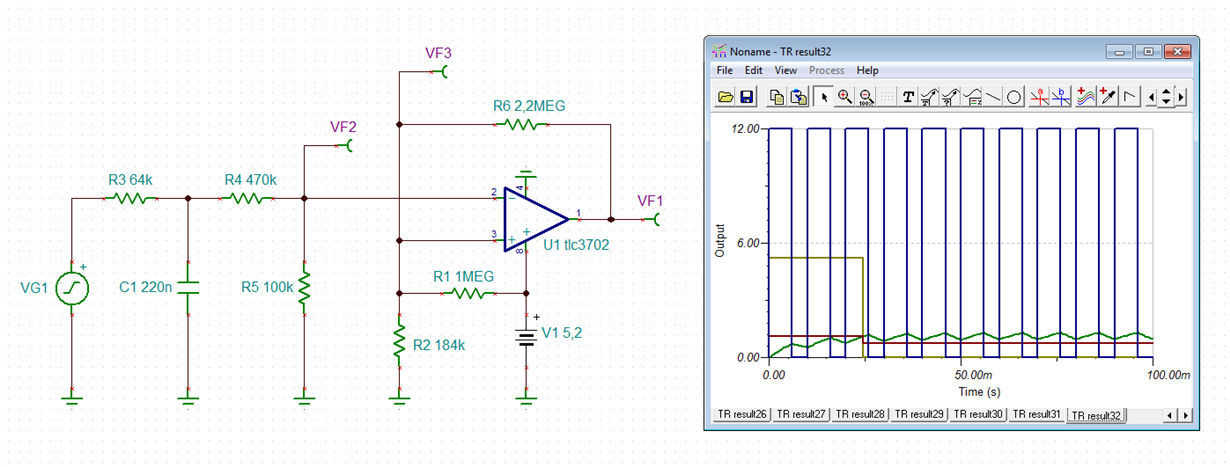Image resolution: width=1230 pixels, height=467 pixels.
Task: Switch to the TR result26 tab
Action: click(742, 413)
